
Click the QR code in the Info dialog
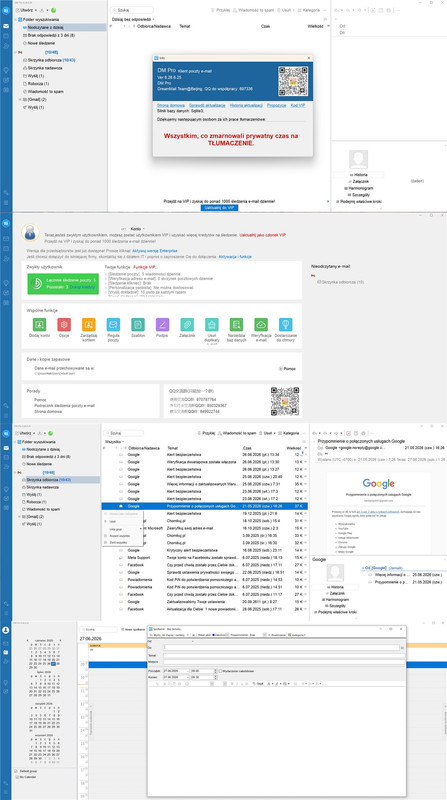[x=293, y=82]
